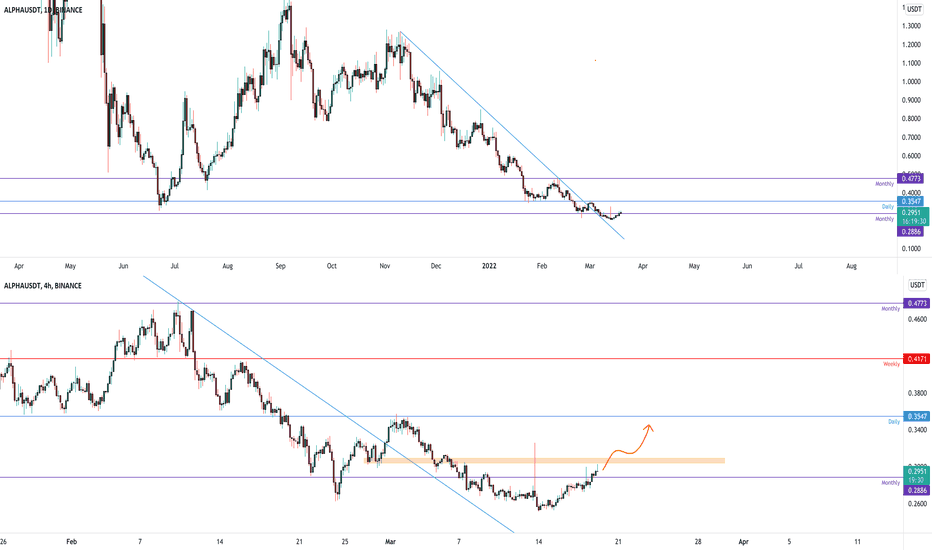Click the Daily line label on the 1D chart
This screenshot has width=932, height=550.
pyautogui.click(x=887, y=207)
